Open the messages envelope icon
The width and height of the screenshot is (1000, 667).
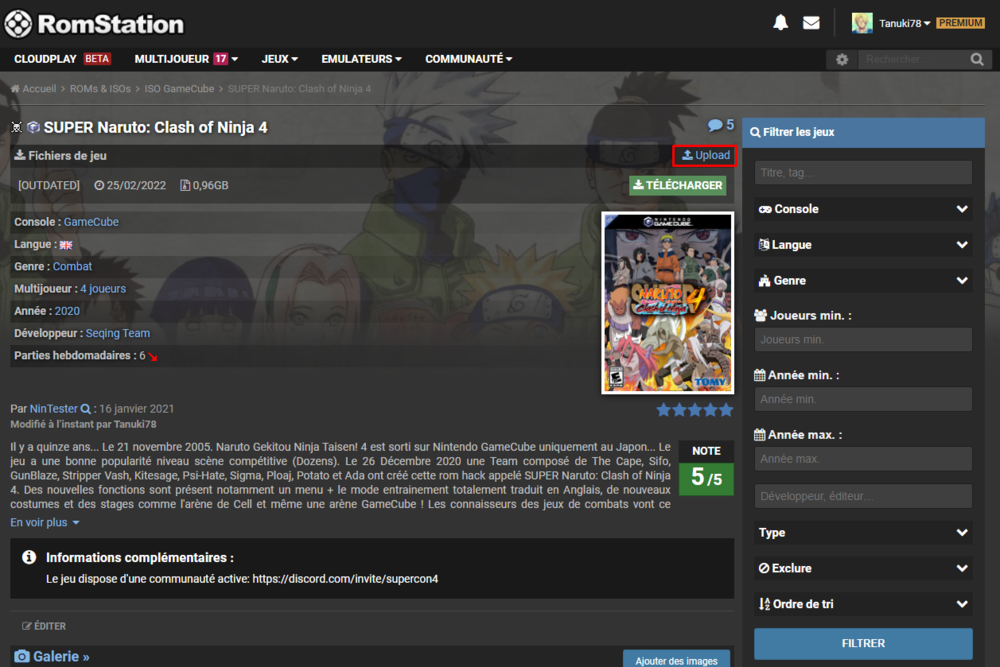(x=811, y=23)
